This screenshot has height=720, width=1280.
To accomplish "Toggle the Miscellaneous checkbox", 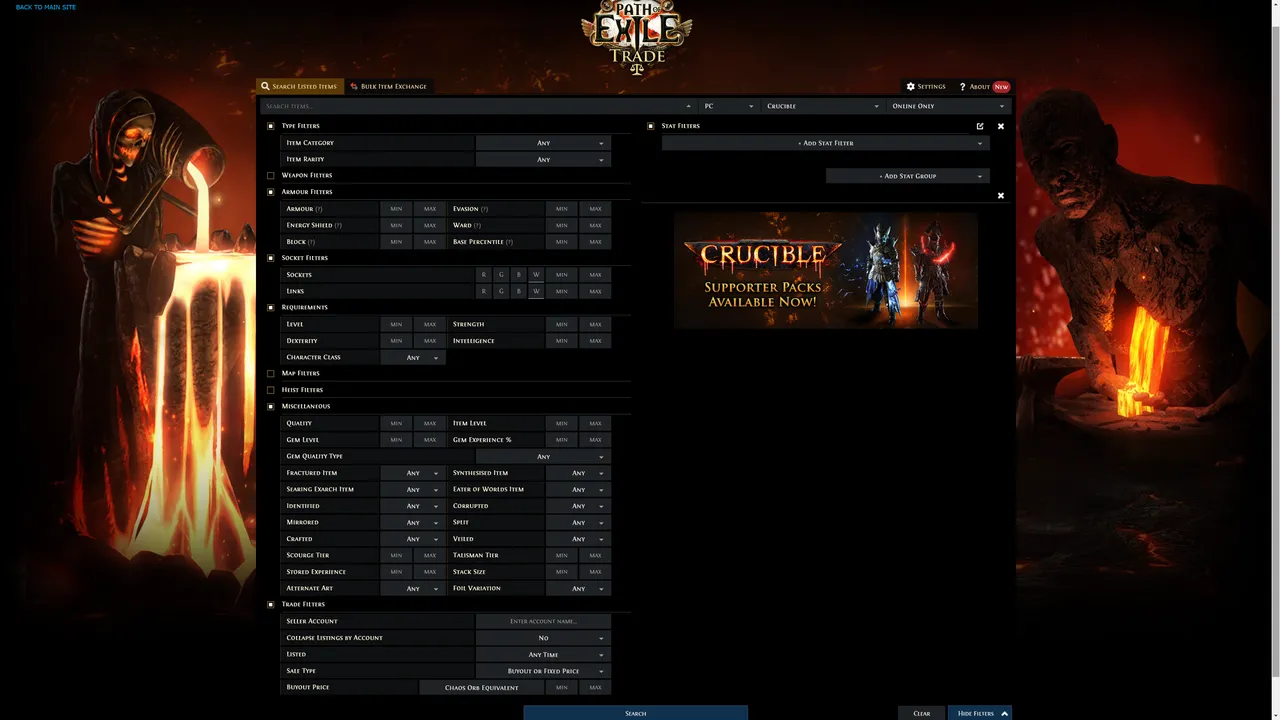I will tap(271, 406).
